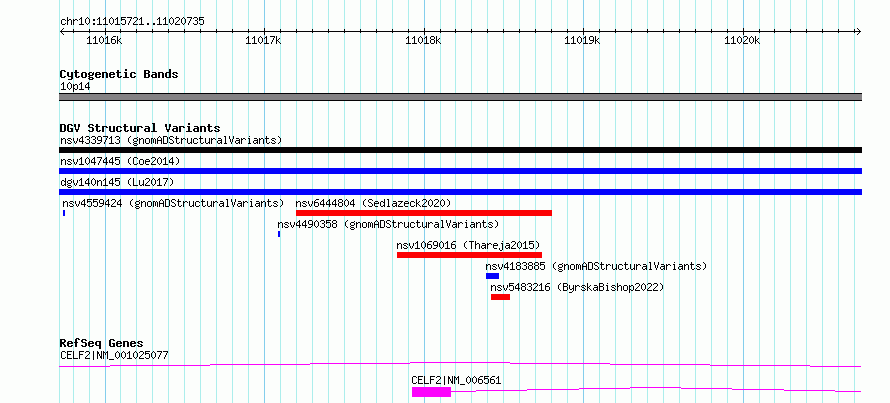Open the nsv1047445 (Coe2014) label

pyautogui.click(x=120, y=161)
